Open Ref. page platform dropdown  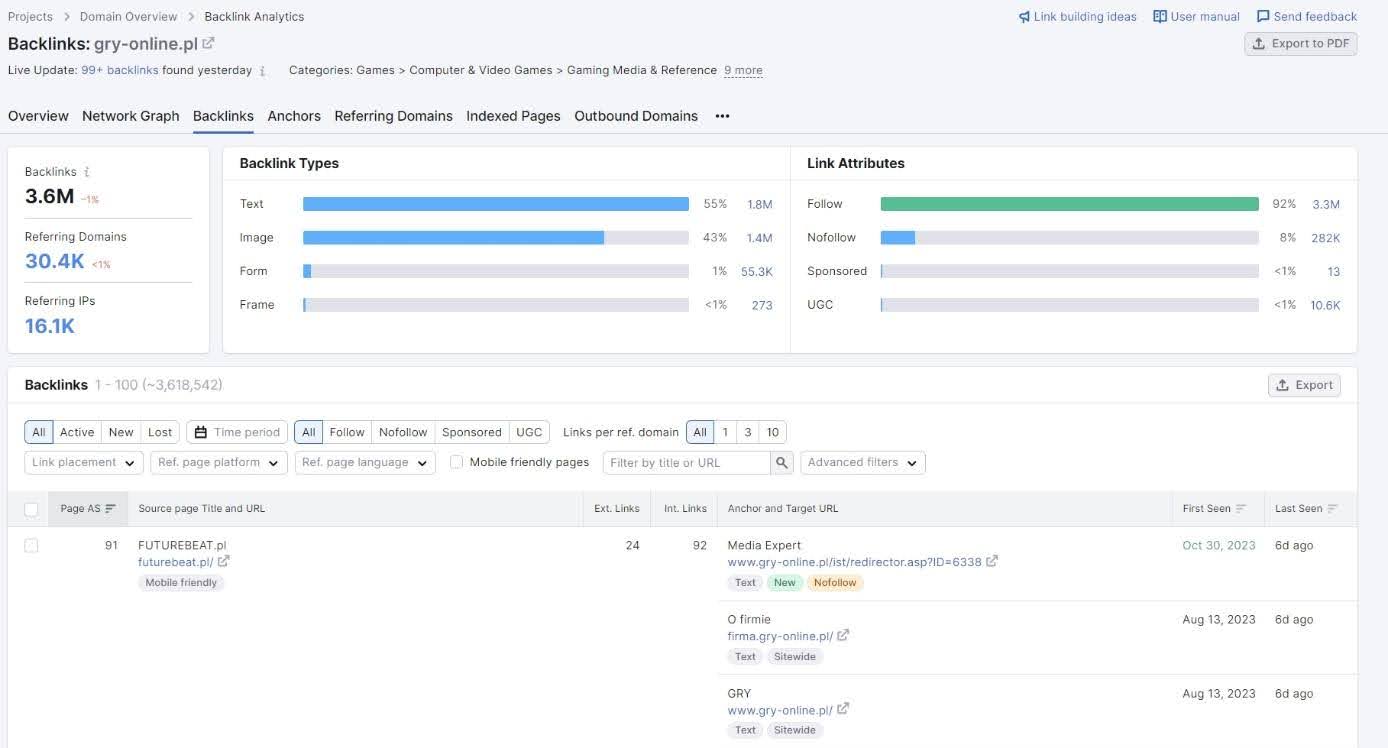[x=219, y=463]
